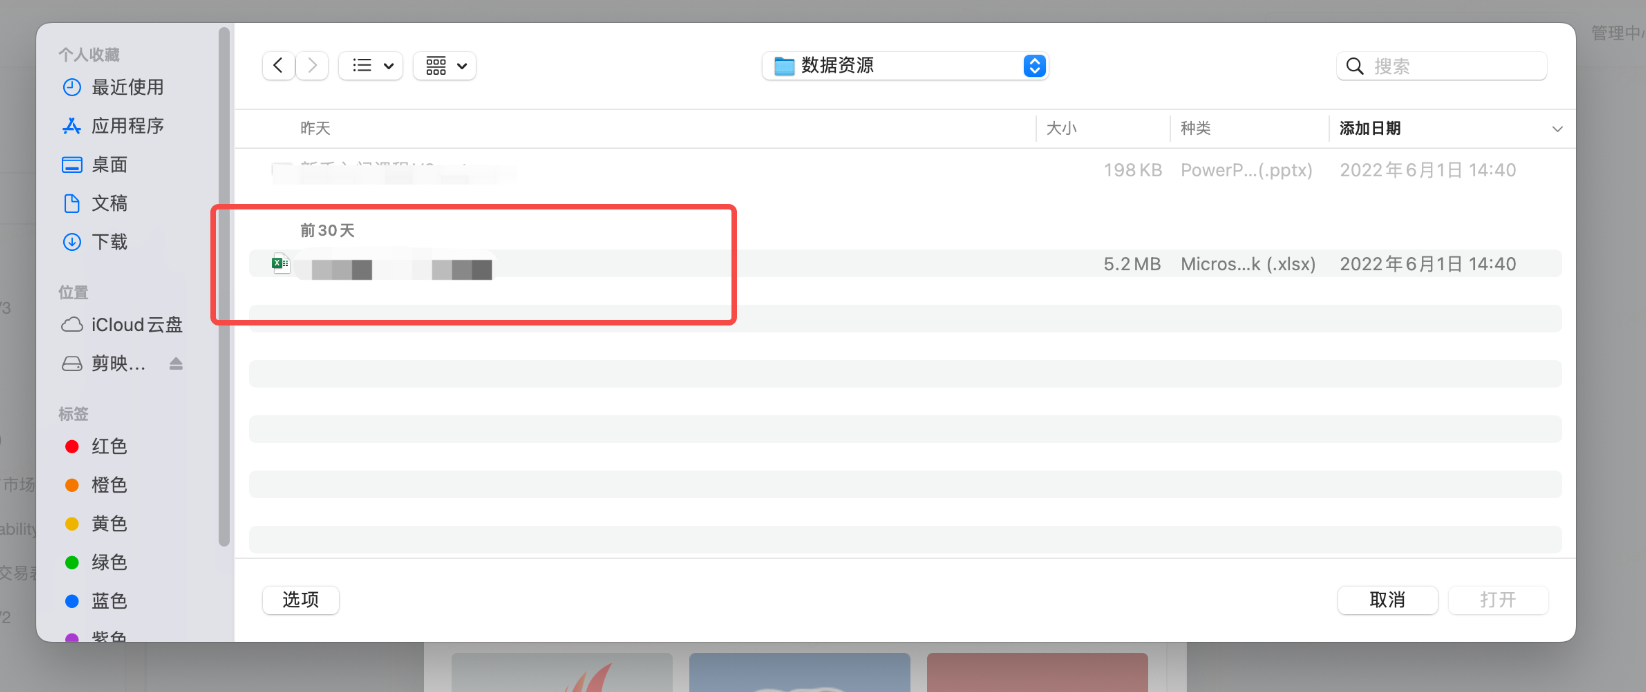This screenshot has width=1646, height=692.
Task: Open the grouping options dropdown
Action: click(x=445, y=66)
